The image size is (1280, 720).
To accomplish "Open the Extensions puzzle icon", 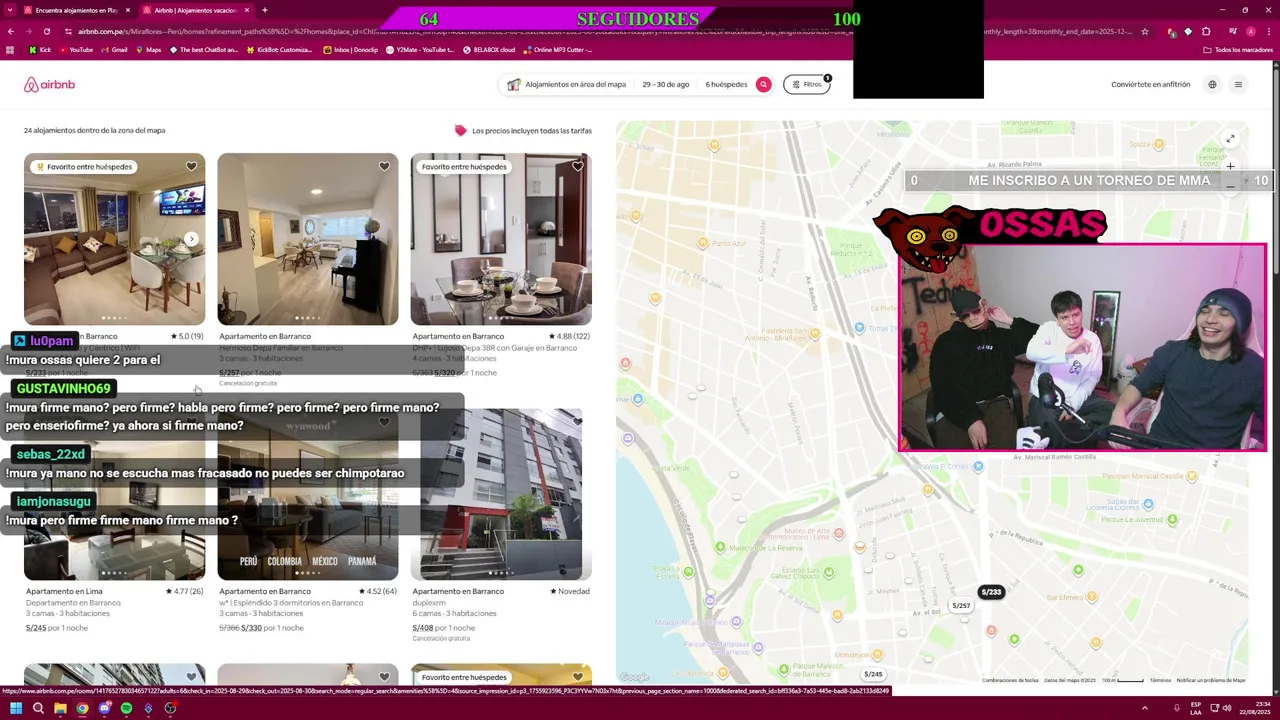I will point(1206,31).
